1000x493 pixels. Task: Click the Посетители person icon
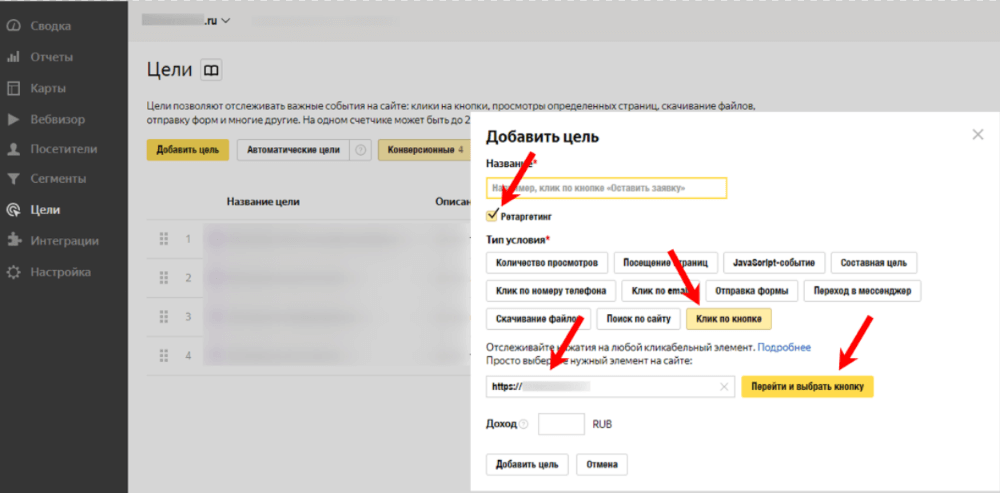13,149
